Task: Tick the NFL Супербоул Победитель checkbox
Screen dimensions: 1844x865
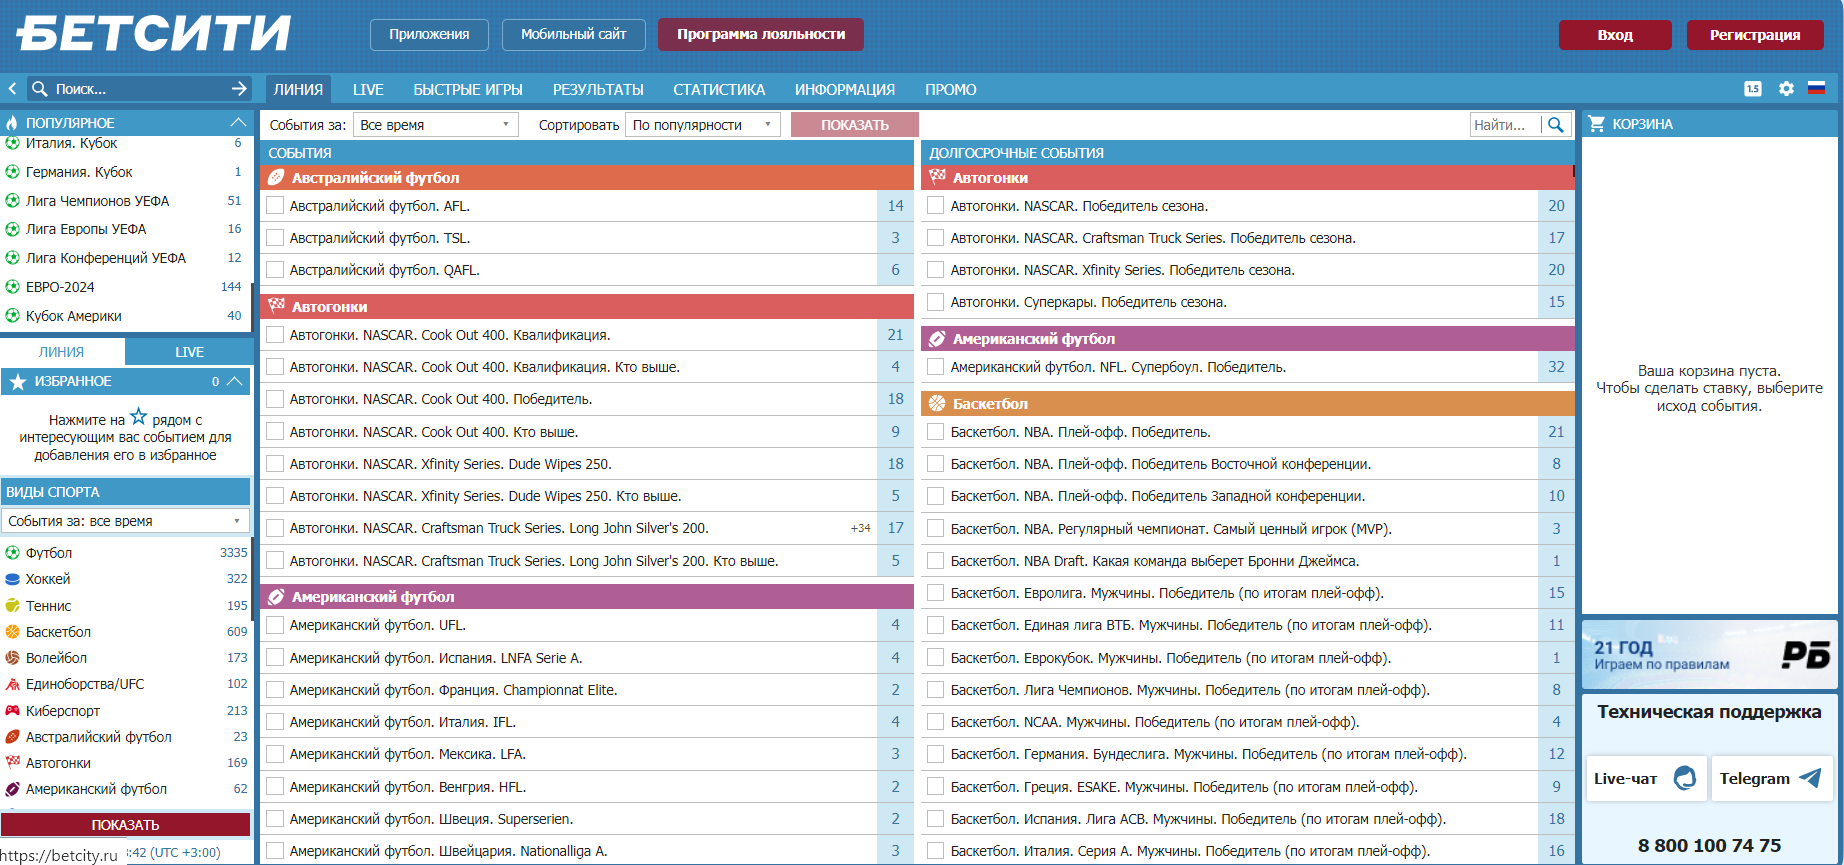Action: pyautogui.click(x=936, y=367)
